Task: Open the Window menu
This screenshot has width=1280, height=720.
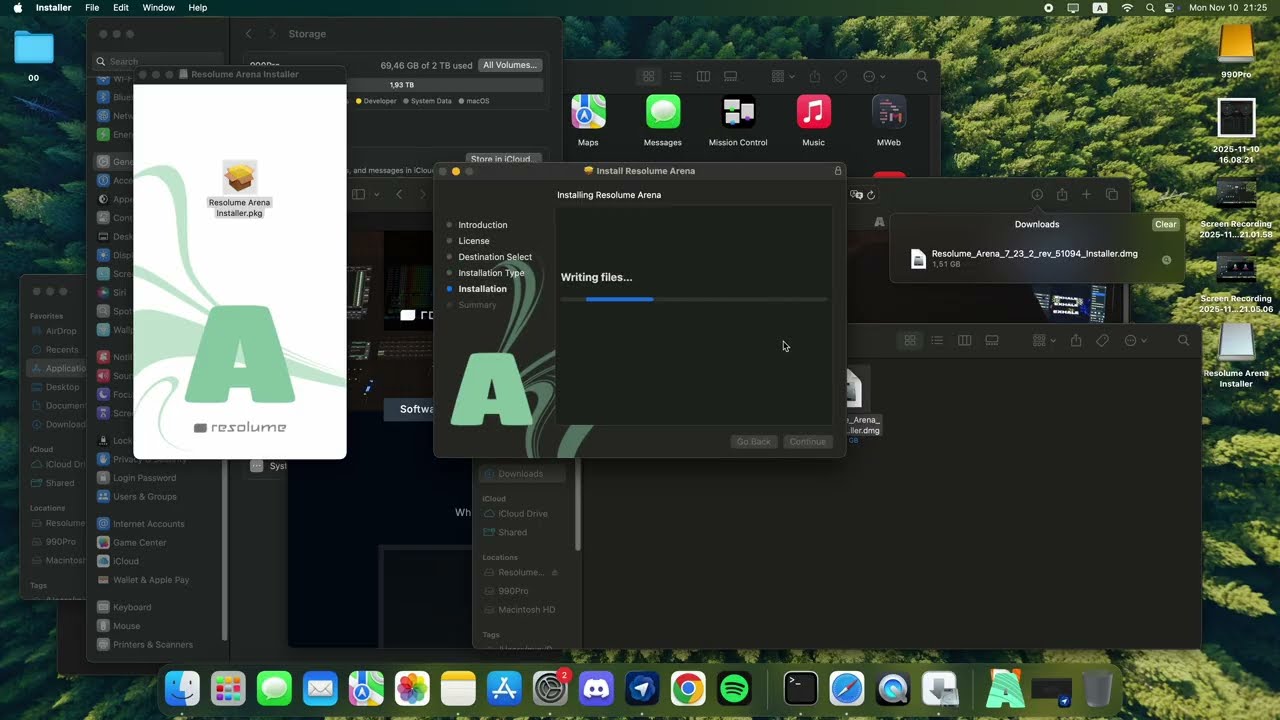Action: [x=158, y=7]
